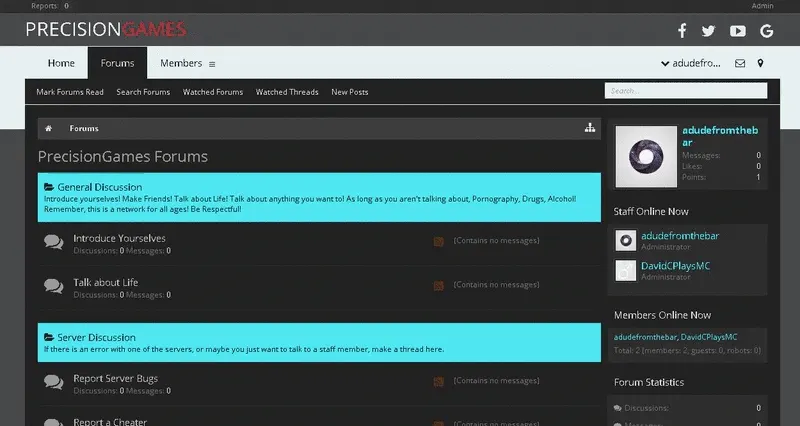
Task: Click the Forums breadcrumb link
Action: pyautogui.click(x=84, y=129)
